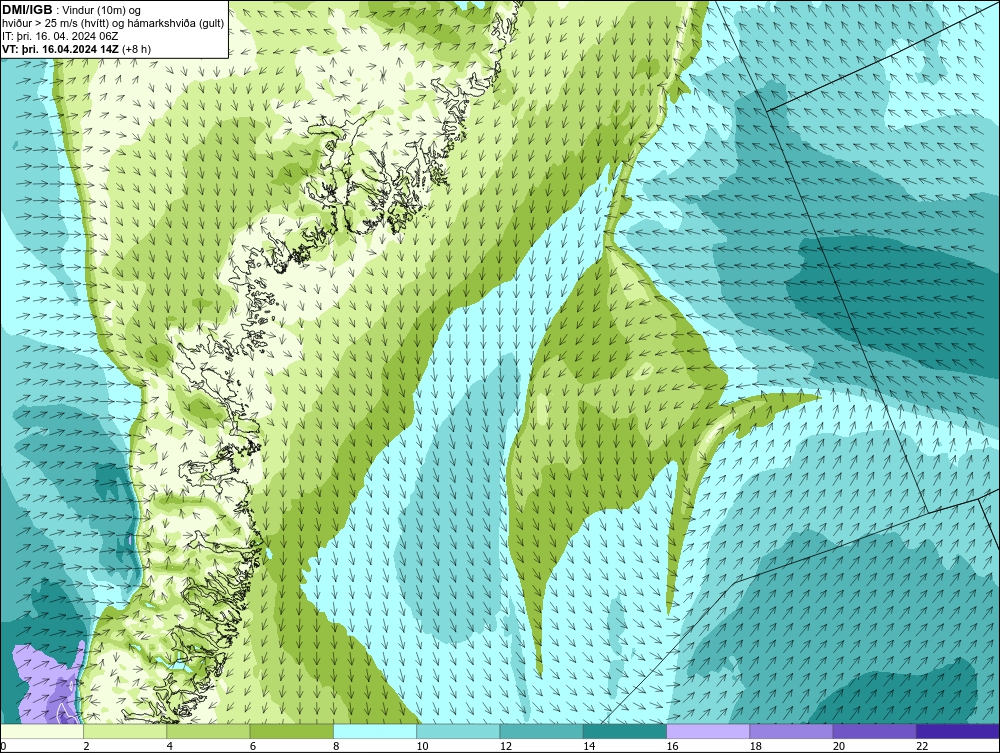Image resolution: width=1000 pixels, height=753 pixels.
Task: Choose the pale teal 10–12 m/s legend swatch
Action: (x=459, y=731)
